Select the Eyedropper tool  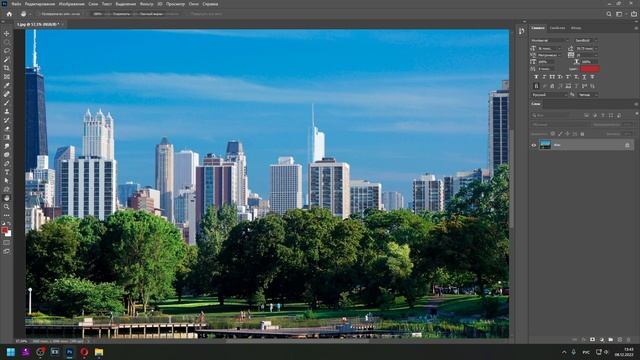pyautogui.click(x=7, y=85)
